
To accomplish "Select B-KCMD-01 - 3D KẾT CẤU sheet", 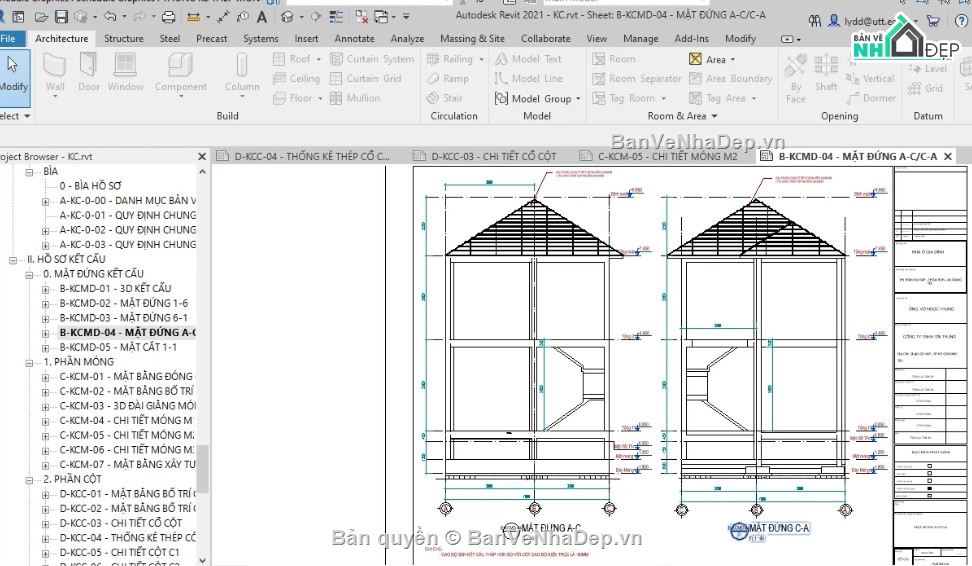I will click(115, 288).
